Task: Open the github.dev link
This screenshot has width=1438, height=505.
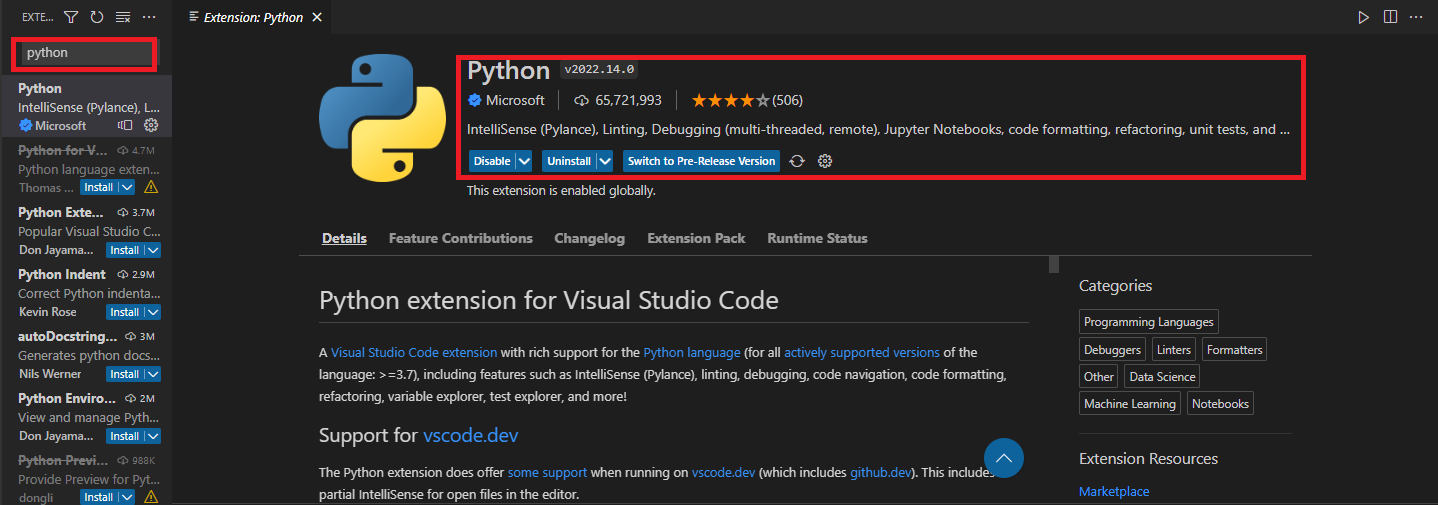Action: coord(882,472)
